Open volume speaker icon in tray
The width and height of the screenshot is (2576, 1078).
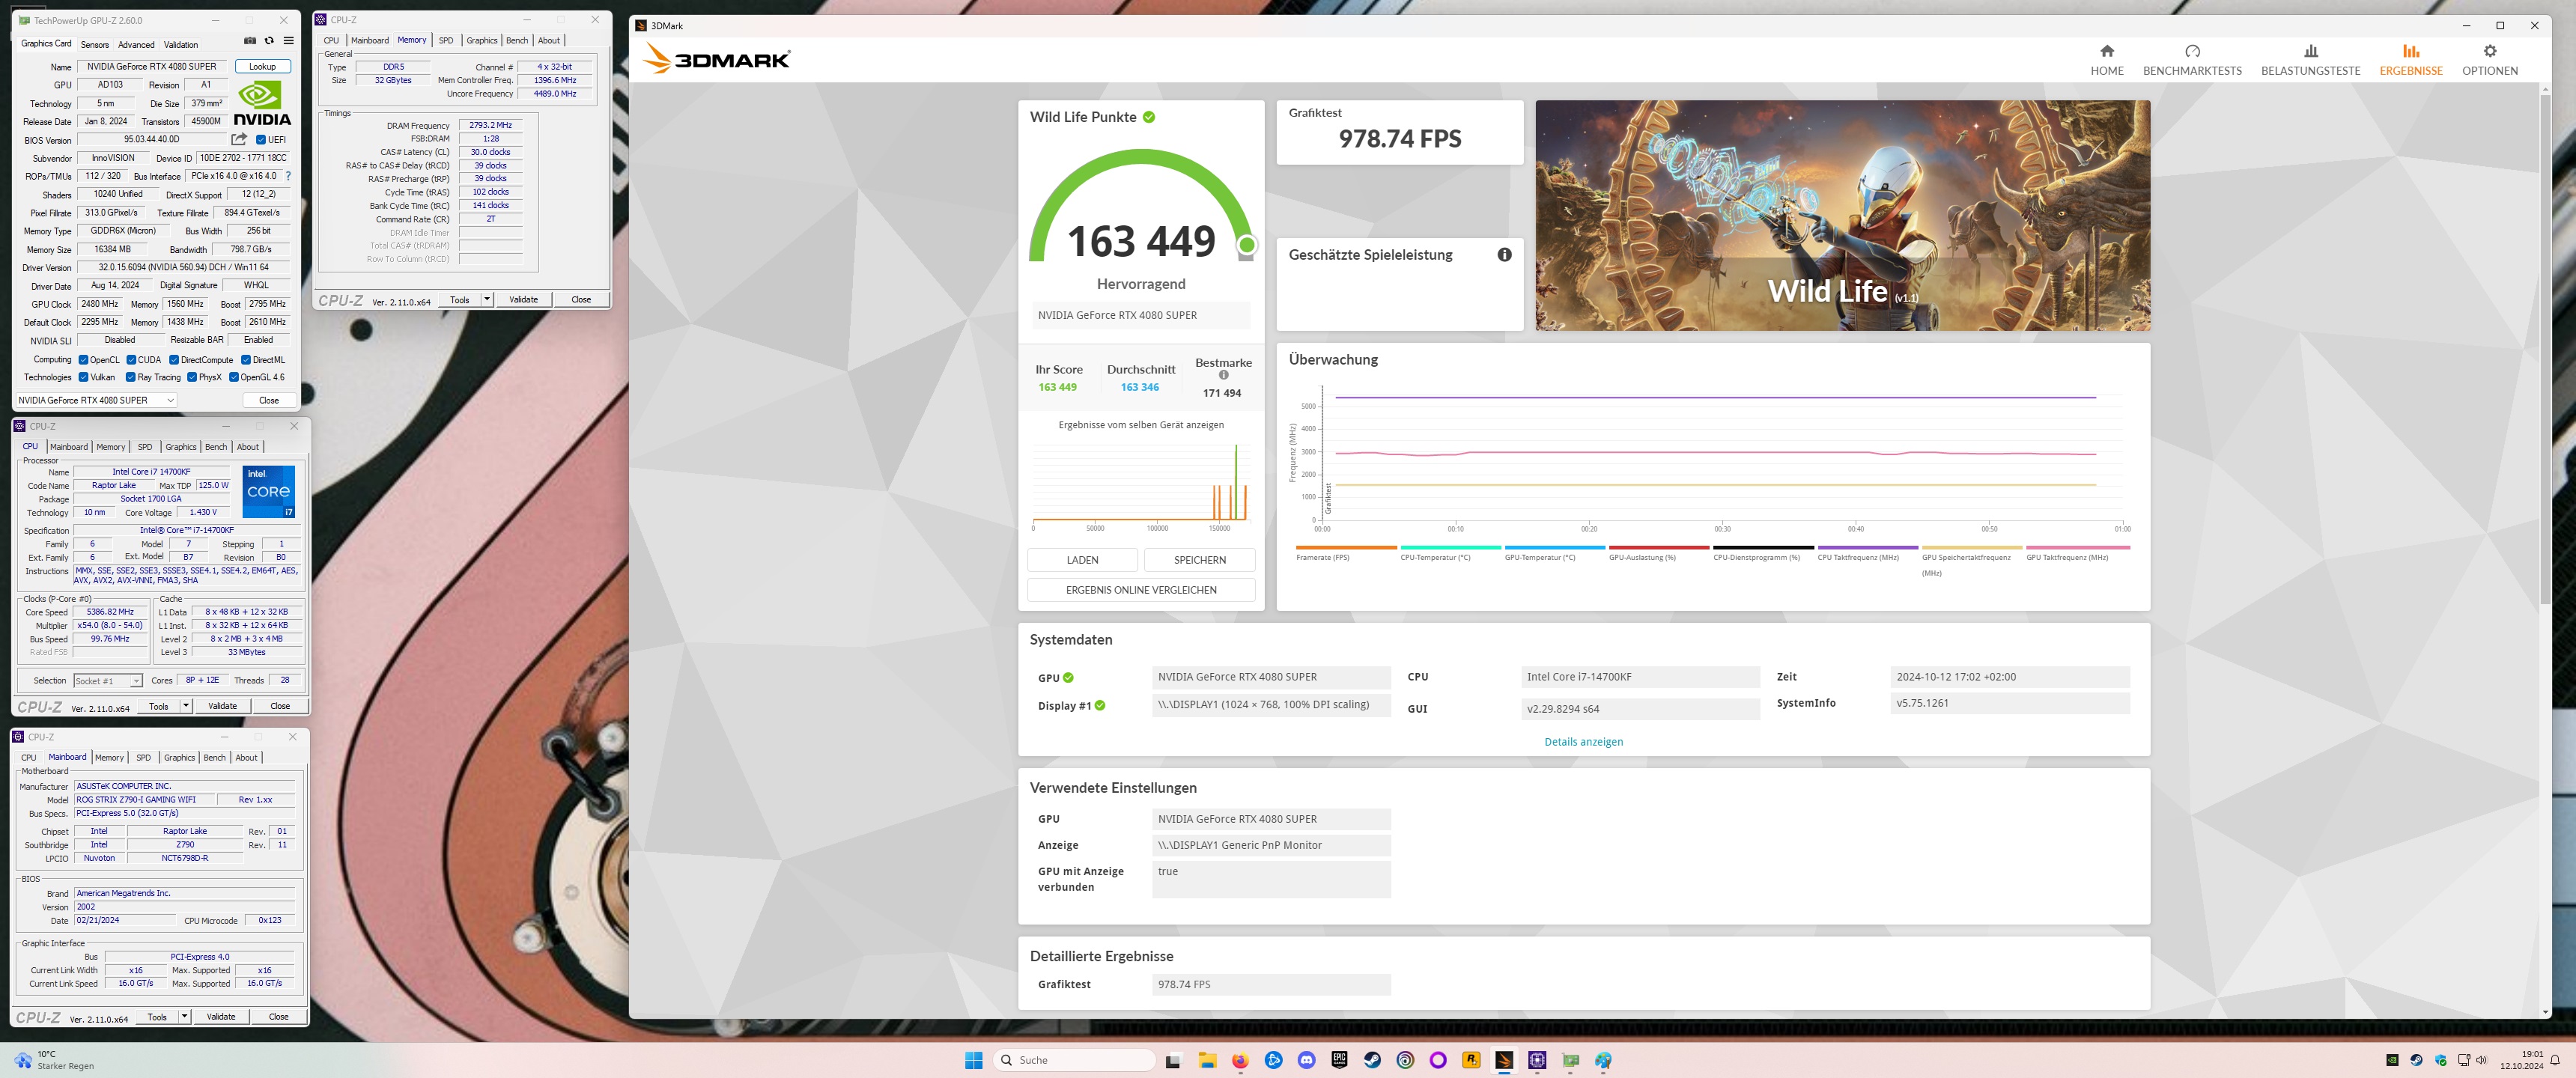pos(2481,1060)
